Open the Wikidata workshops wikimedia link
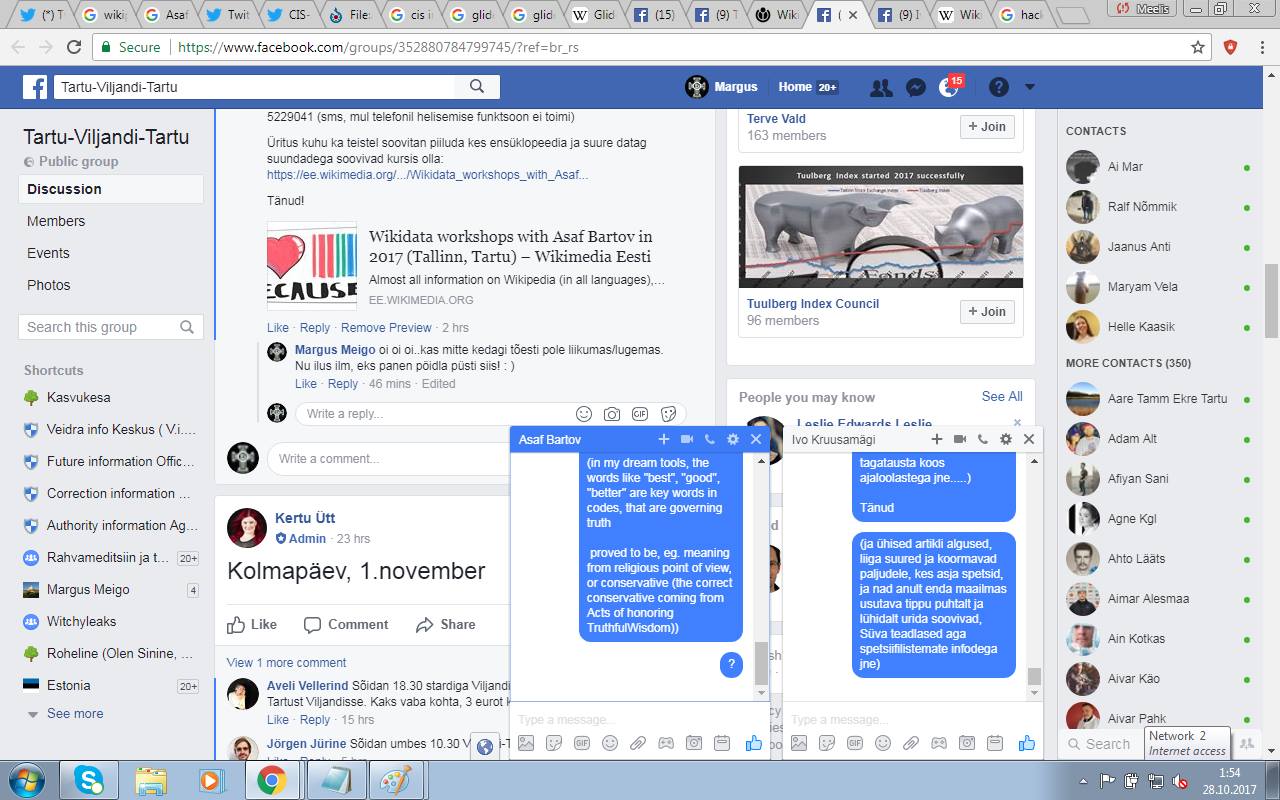The image size is (1280, 800). (427, 175)
